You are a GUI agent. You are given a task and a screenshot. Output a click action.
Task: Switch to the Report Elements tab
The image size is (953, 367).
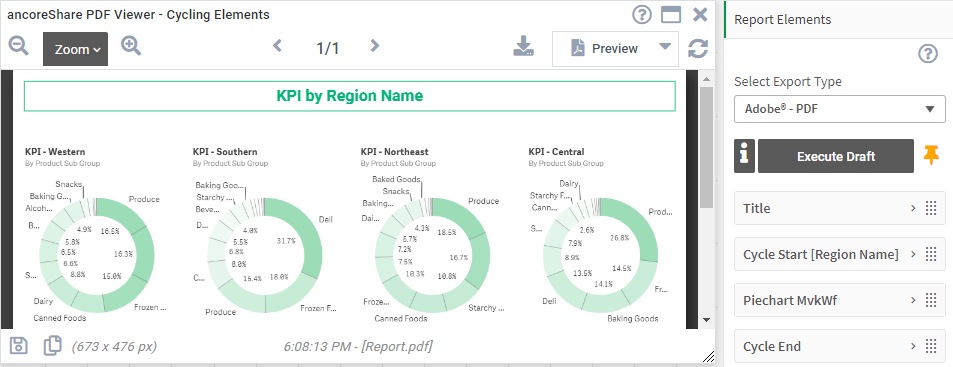(782, 19)
